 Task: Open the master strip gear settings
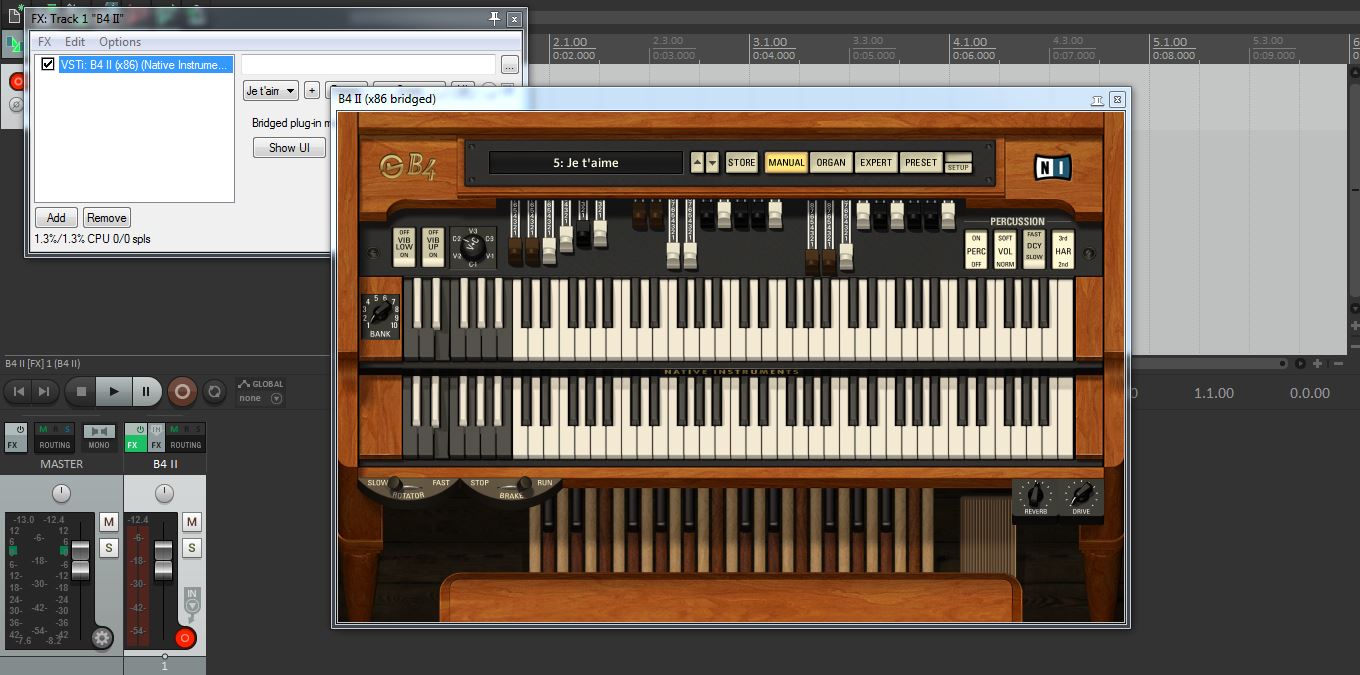[x=101, y=638]
